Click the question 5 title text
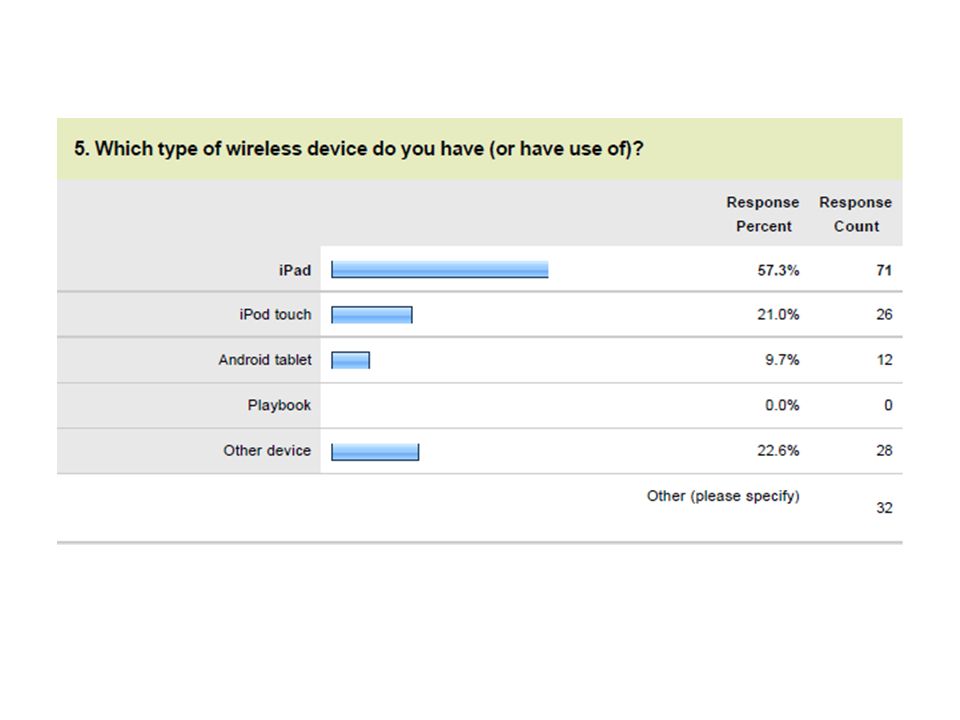 [359, 149]
